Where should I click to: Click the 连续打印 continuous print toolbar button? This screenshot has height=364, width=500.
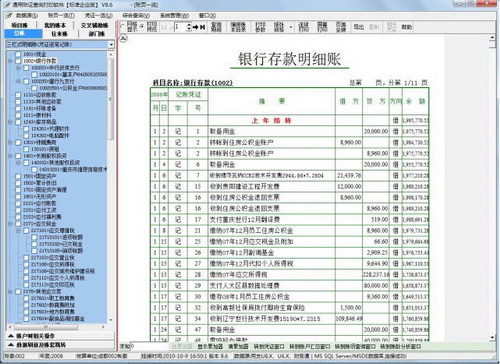(303, 27)
